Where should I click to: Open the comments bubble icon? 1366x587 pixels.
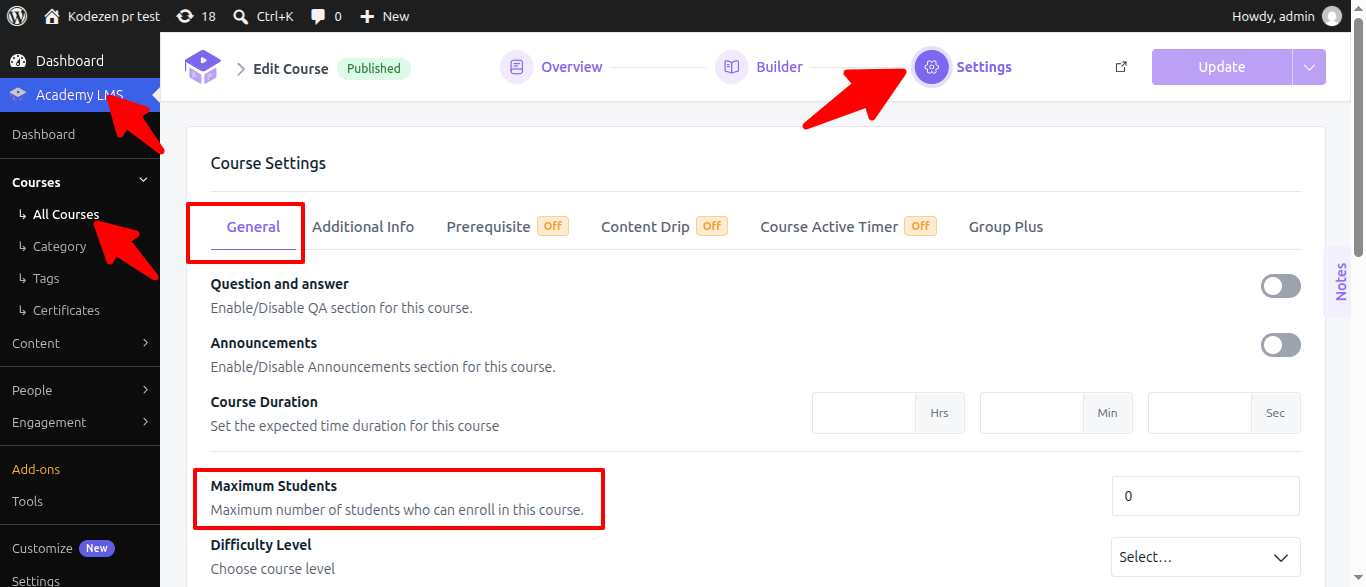pyautogui.click(x=318, y=16)
